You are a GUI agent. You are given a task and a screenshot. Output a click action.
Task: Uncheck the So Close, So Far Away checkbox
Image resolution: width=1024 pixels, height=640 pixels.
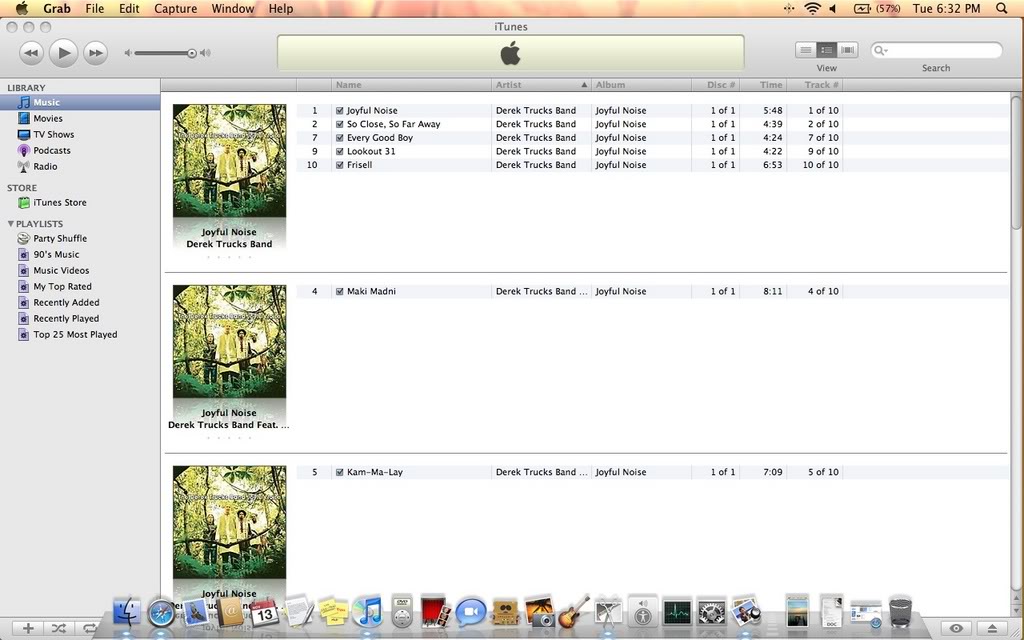click(x=340, y=124)
